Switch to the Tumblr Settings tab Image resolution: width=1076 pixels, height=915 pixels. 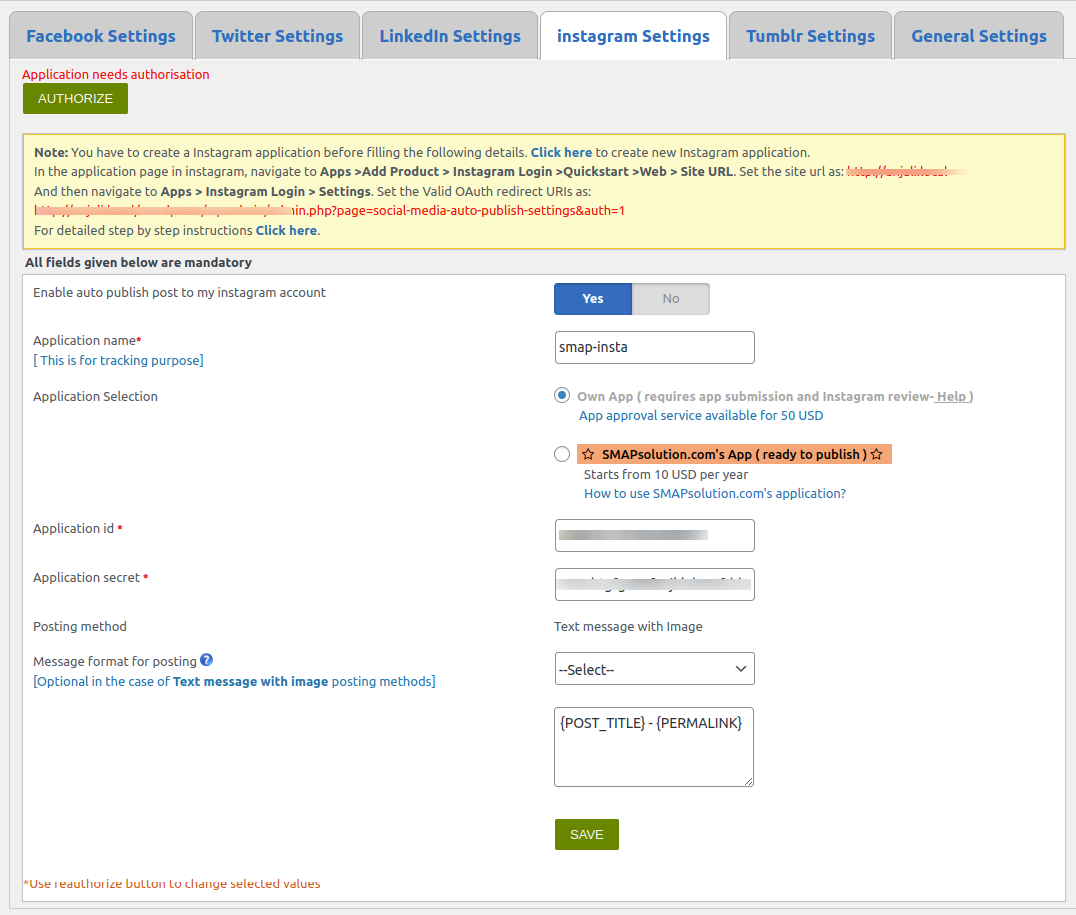point(810,35)
